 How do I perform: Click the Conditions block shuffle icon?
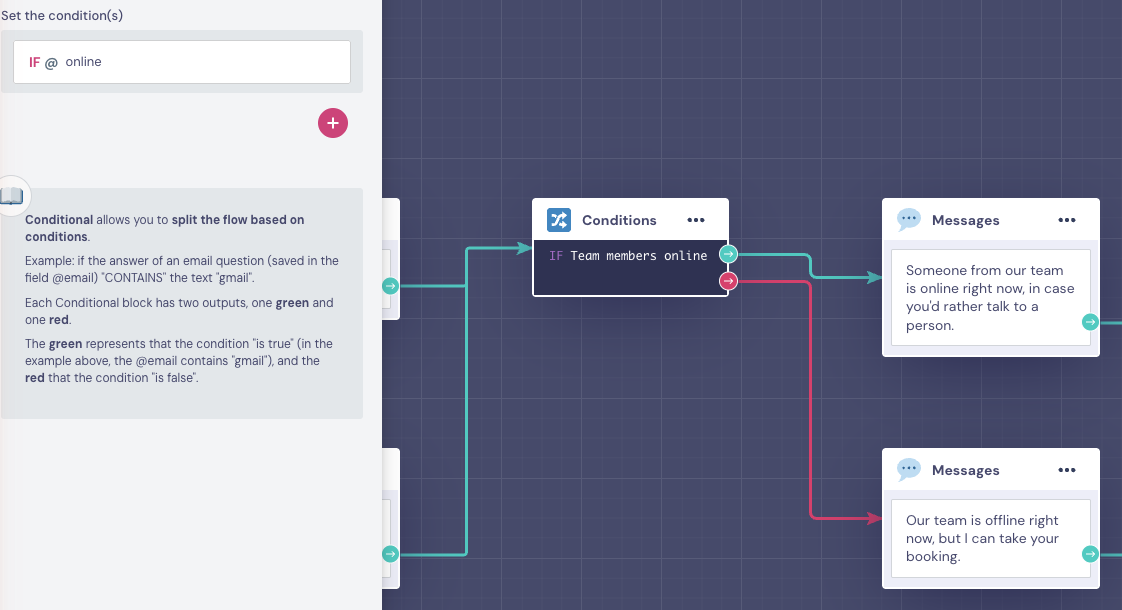tap(559, 220)
